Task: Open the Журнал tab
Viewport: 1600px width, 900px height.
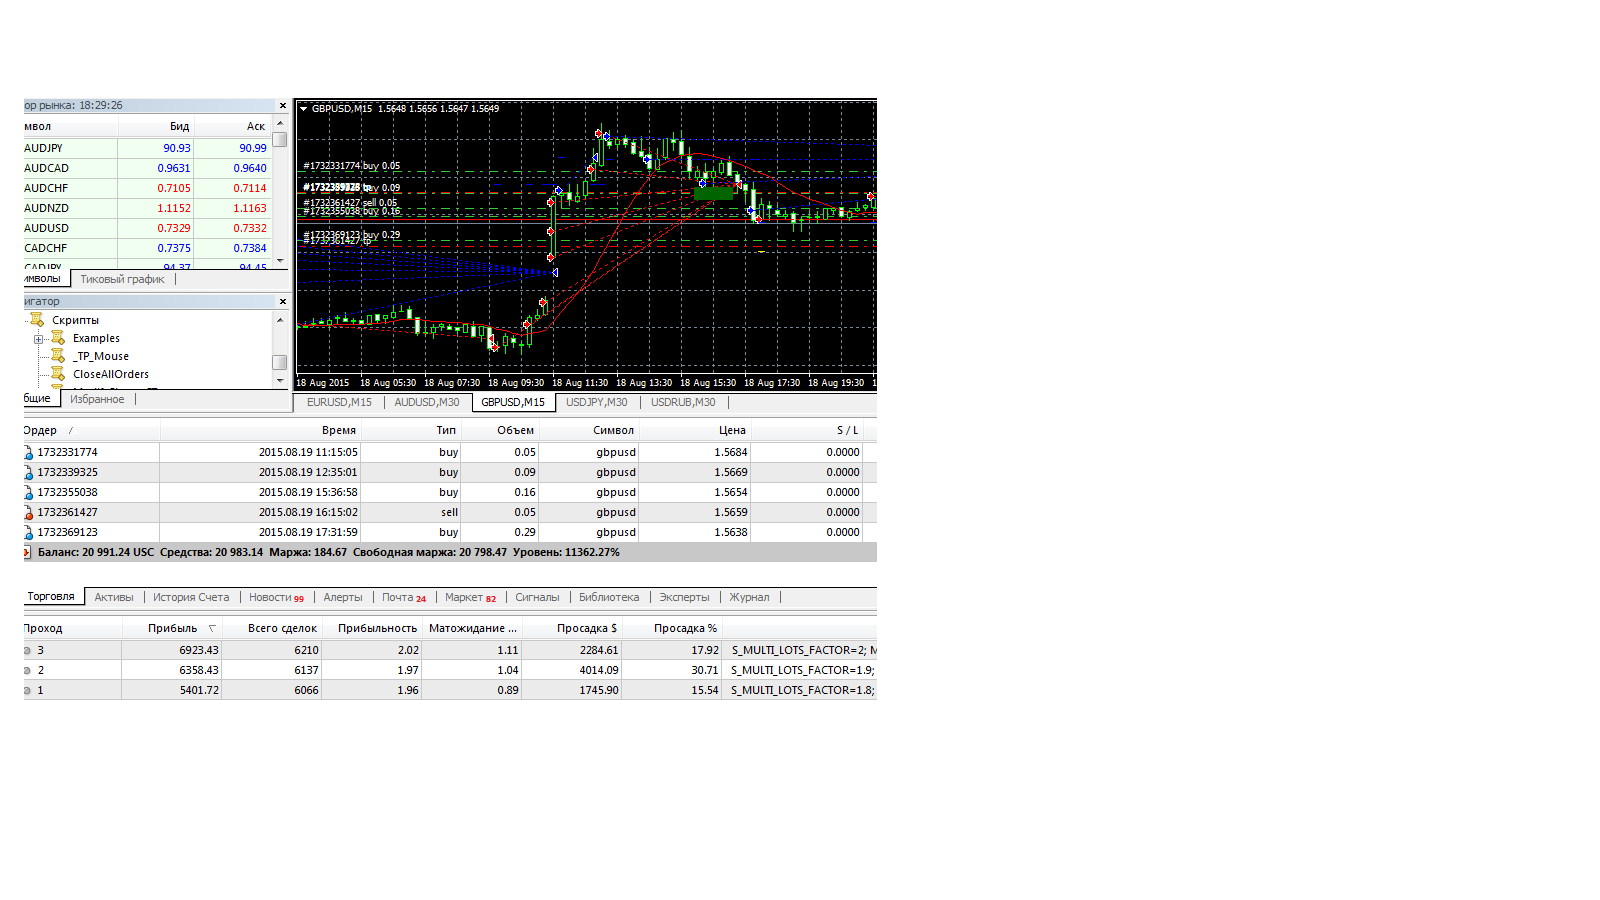Action: coord(749,597)
